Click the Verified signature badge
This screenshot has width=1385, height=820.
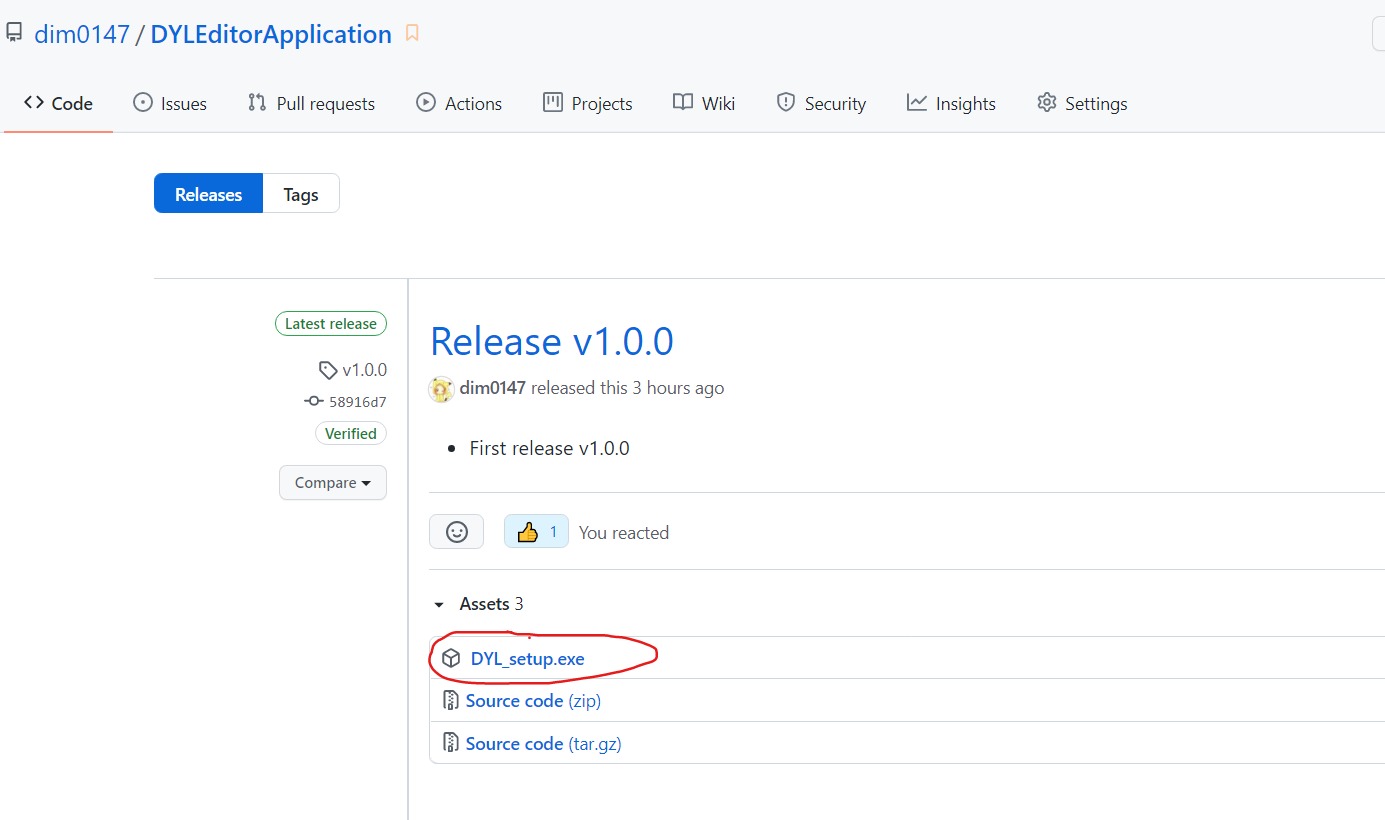(x=351, y=434)
